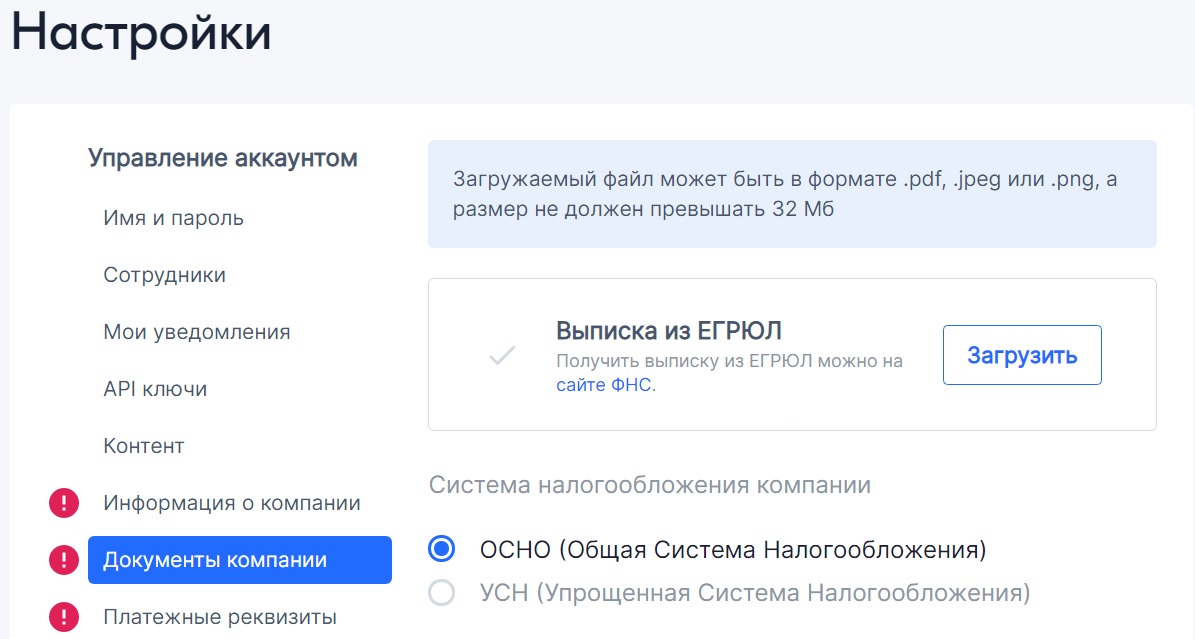
Task: Click the warning icon beside Информация о компании
Action: 64,503
